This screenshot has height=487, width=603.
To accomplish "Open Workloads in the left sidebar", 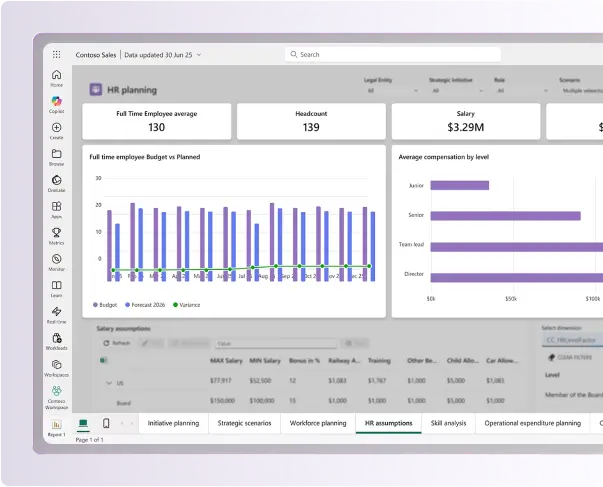I will point(56,340).
